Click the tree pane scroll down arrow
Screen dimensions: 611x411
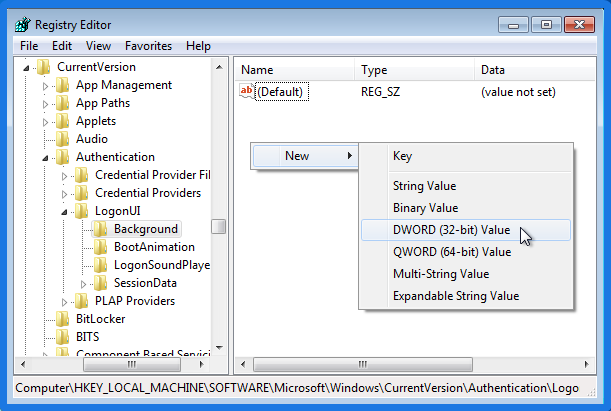(219, 347)
